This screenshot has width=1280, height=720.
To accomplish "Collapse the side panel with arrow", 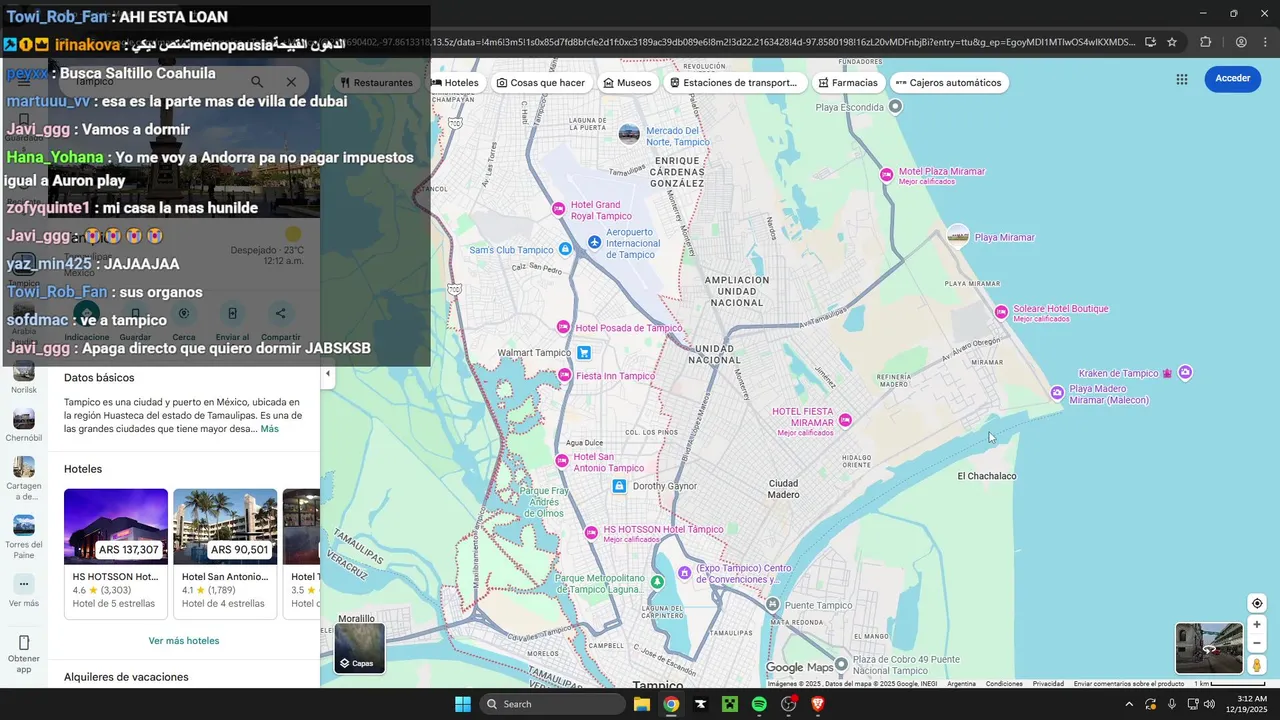I will [327, 373].
